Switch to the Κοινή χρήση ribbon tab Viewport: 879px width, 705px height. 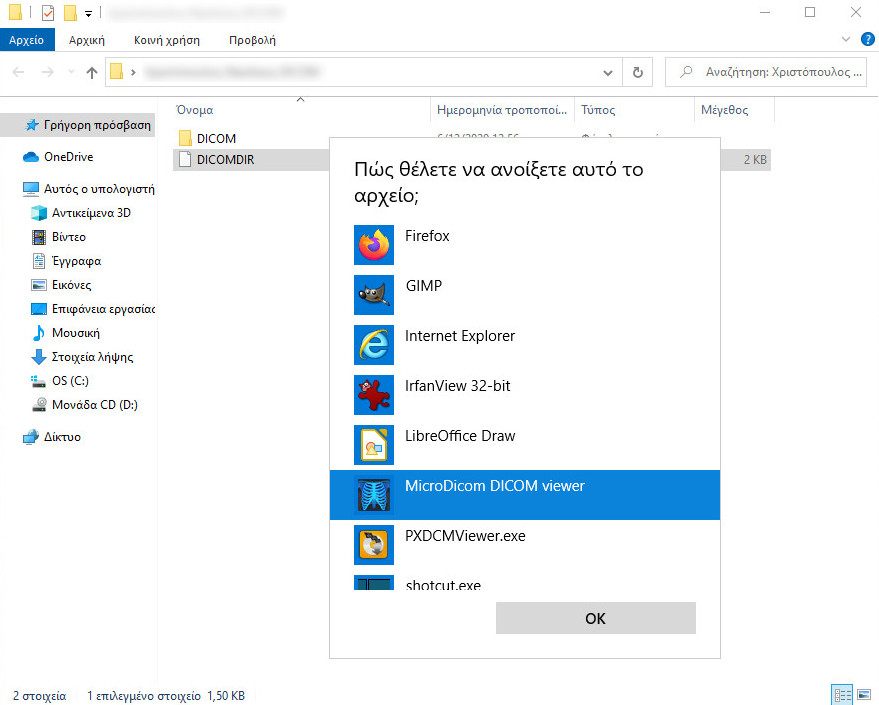166,40
